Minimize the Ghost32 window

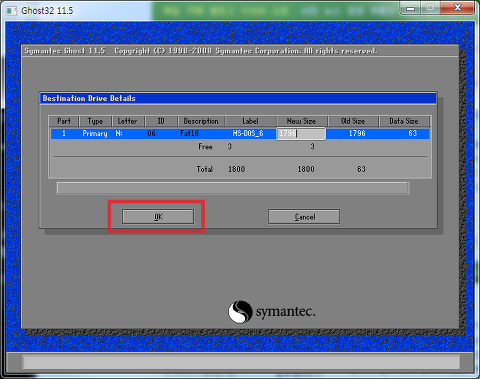point(411,8)
